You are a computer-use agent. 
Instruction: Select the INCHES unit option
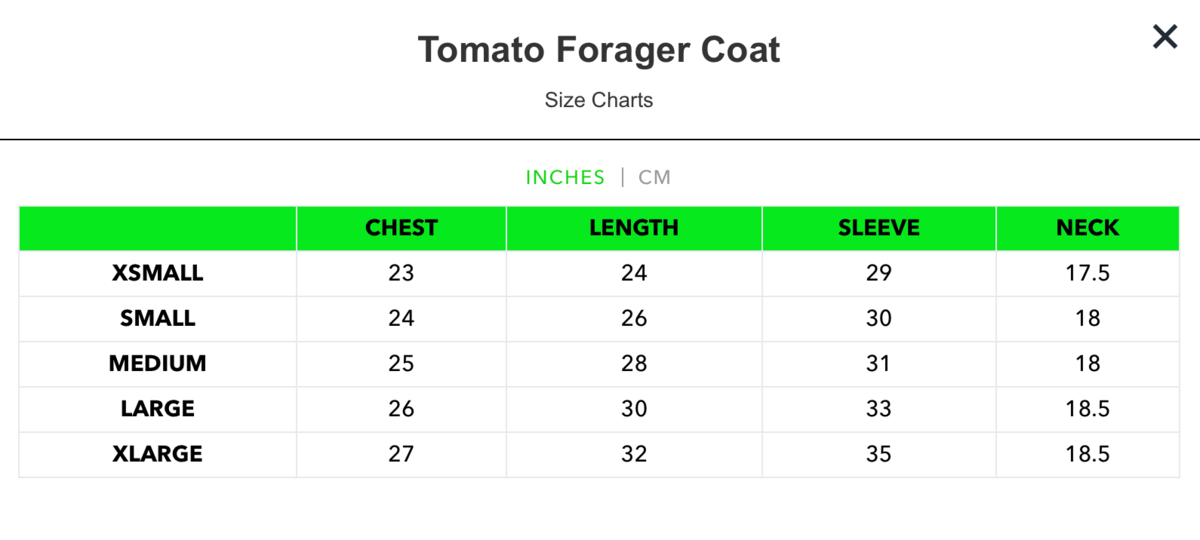click(x=565, y=177)
